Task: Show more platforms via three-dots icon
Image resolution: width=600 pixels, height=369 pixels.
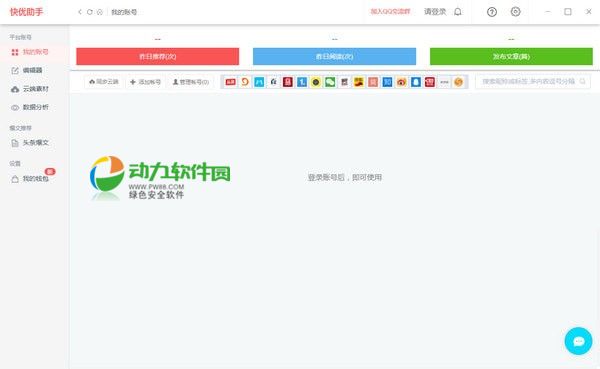Action: point(444,82)
